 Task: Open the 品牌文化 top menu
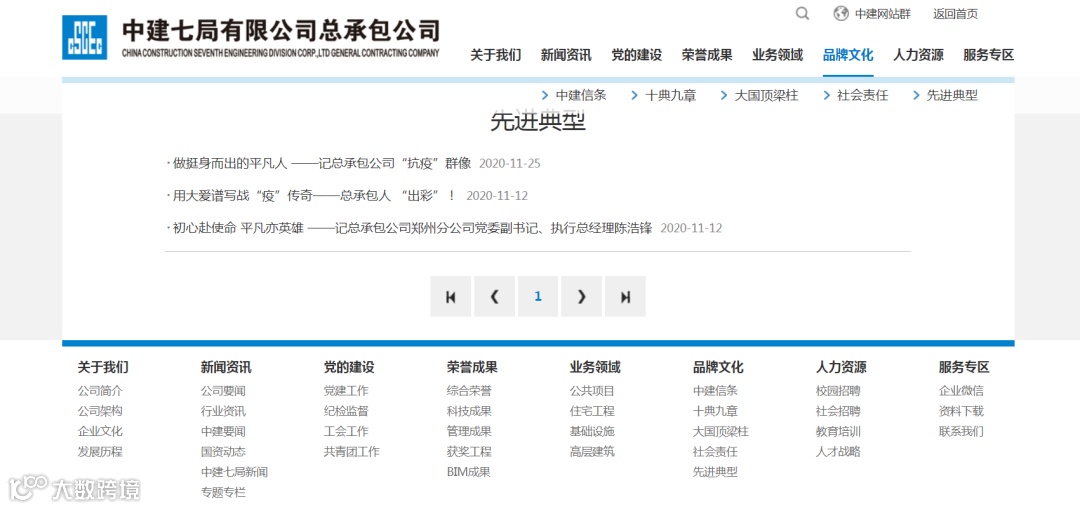point(848,55)
